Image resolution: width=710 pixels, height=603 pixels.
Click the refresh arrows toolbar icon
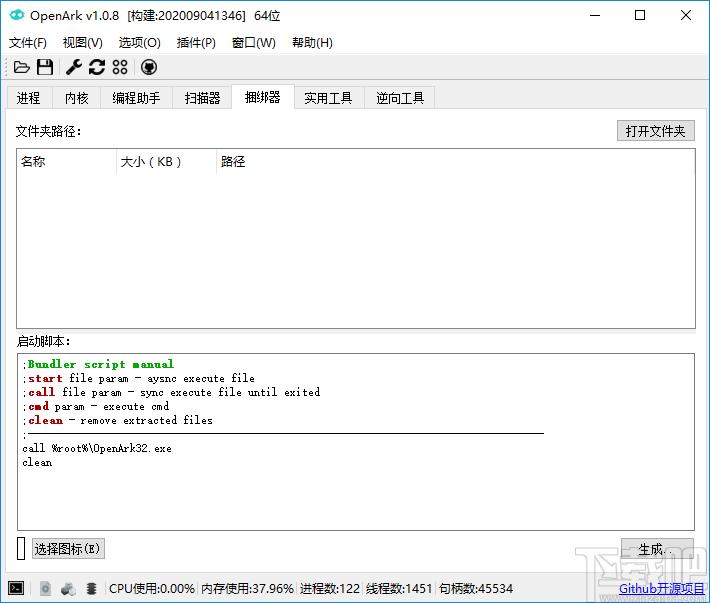click(x=97, y=67)
